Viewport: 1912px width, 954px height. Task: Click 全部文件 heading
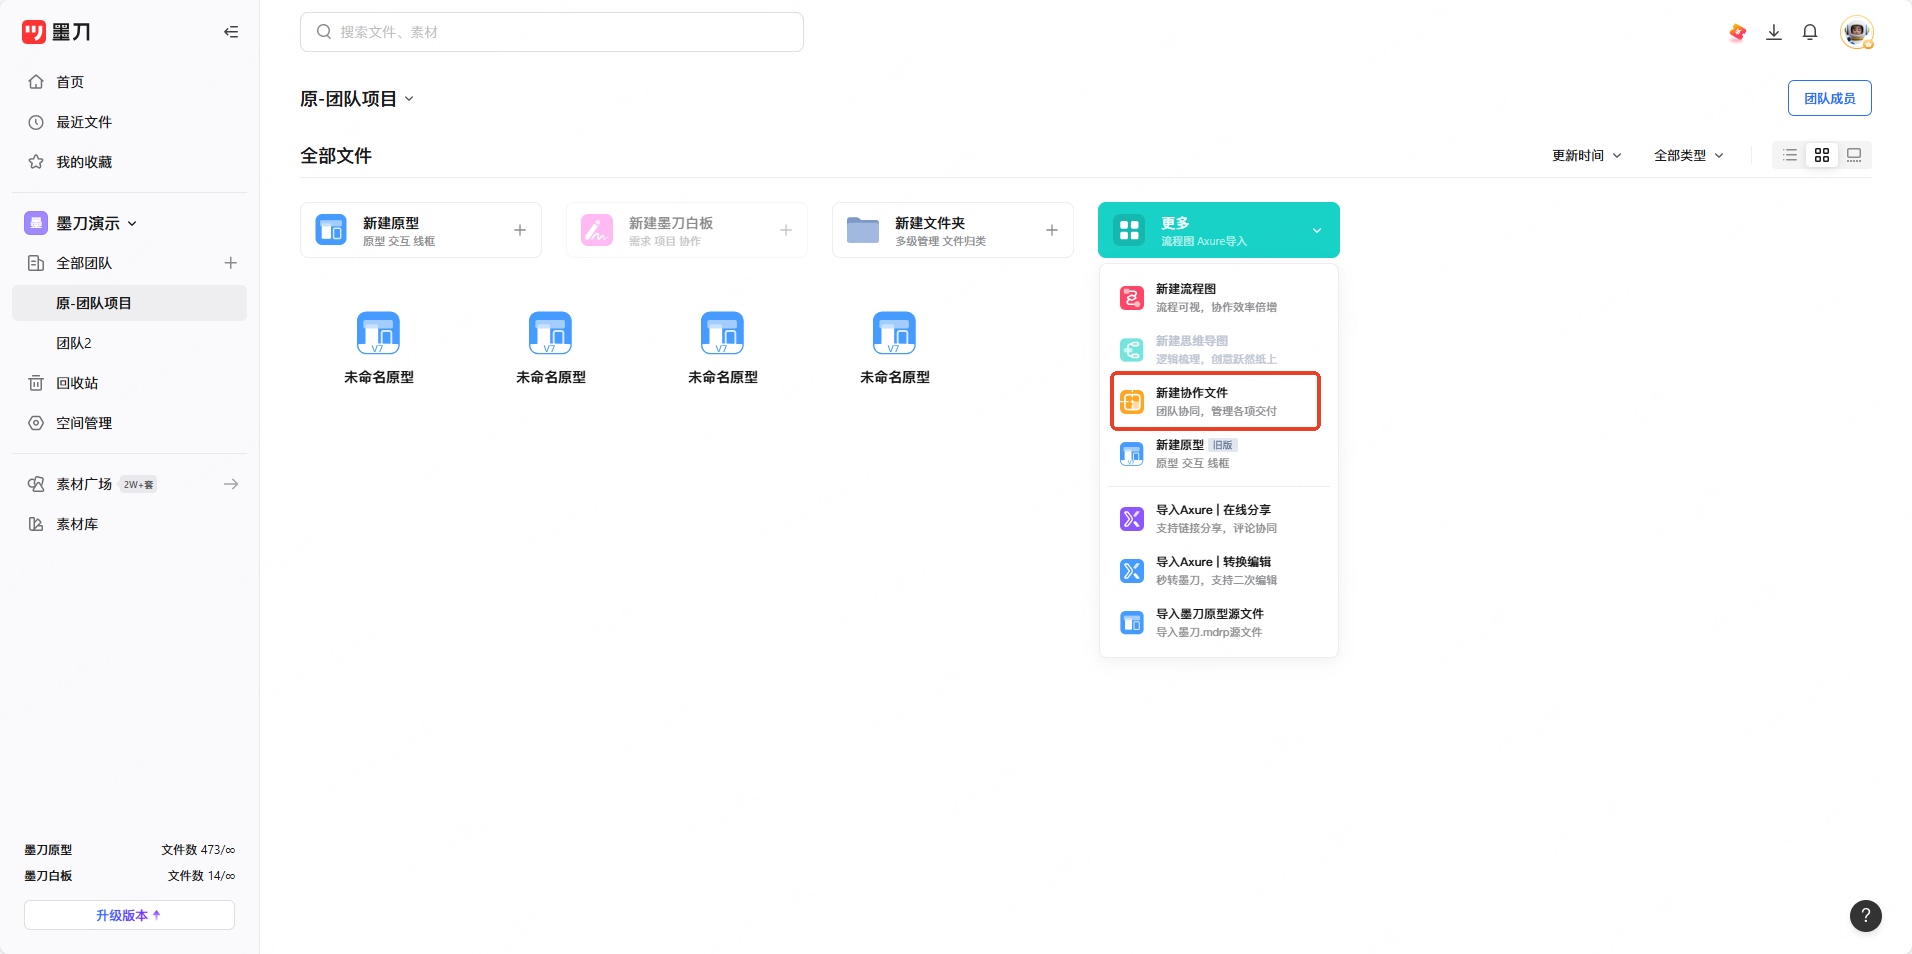(x=336, y=156)
